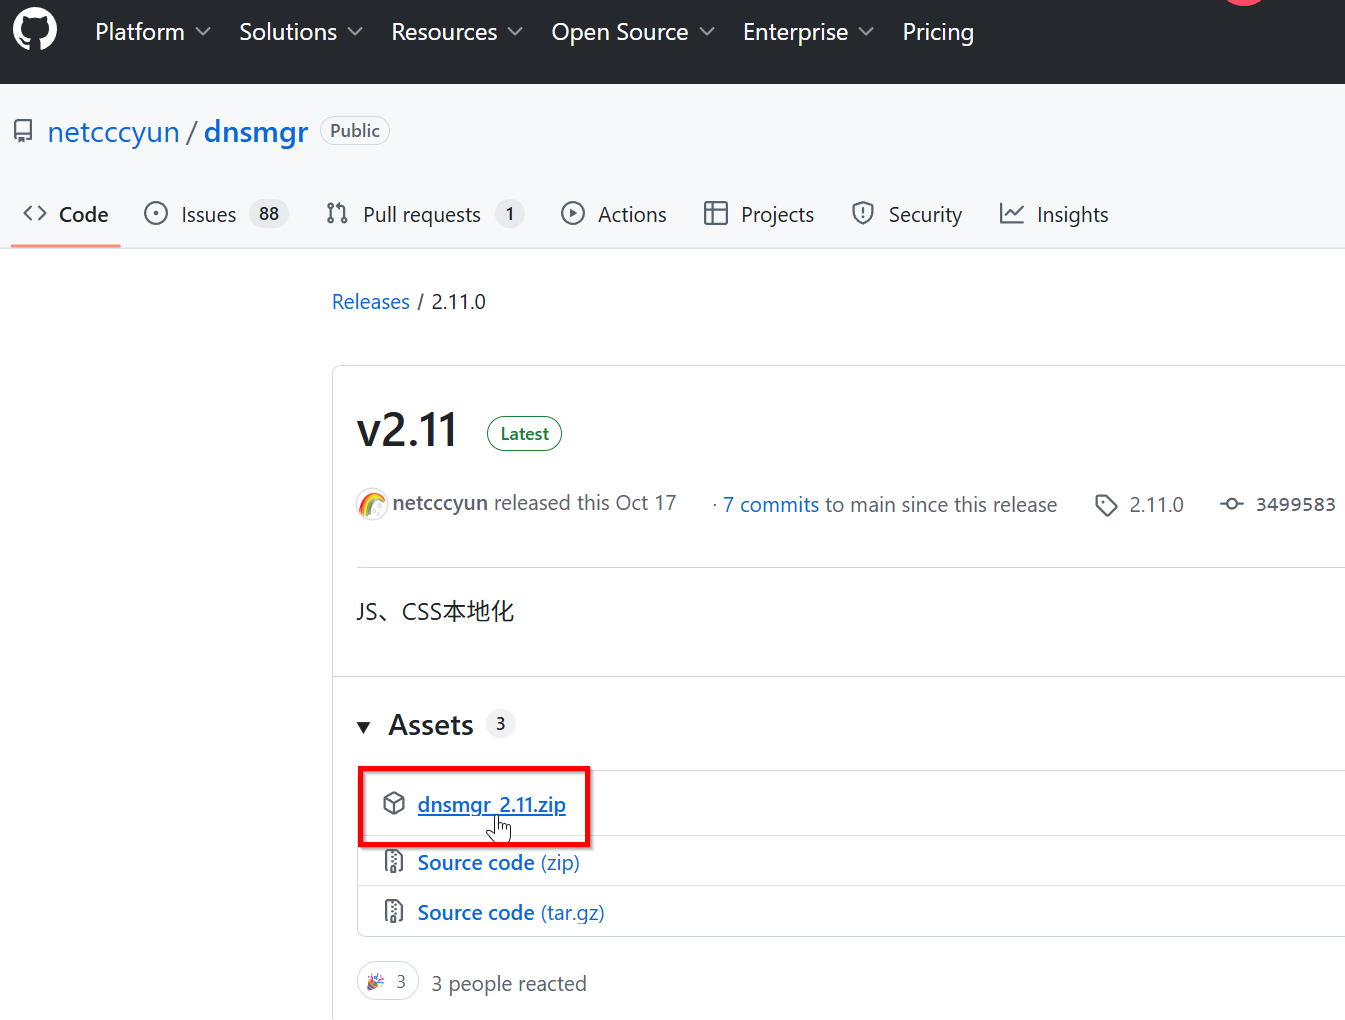Viewport: 1345px width, 1020px height.
Task: Download Source code (zip)
Action: (499, 863)
